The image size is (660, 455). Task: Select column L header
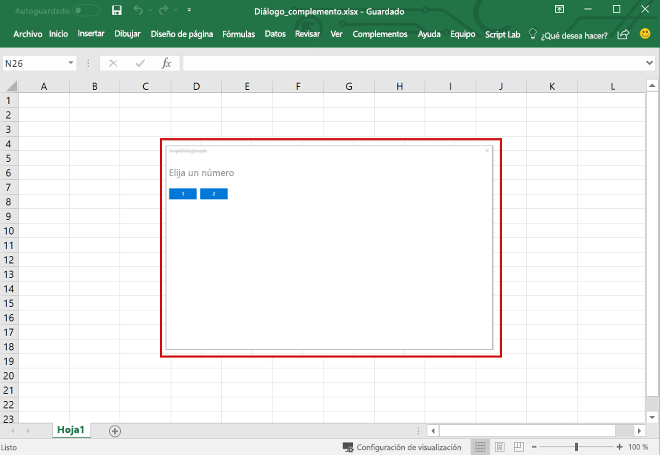[x=612, y=86]
